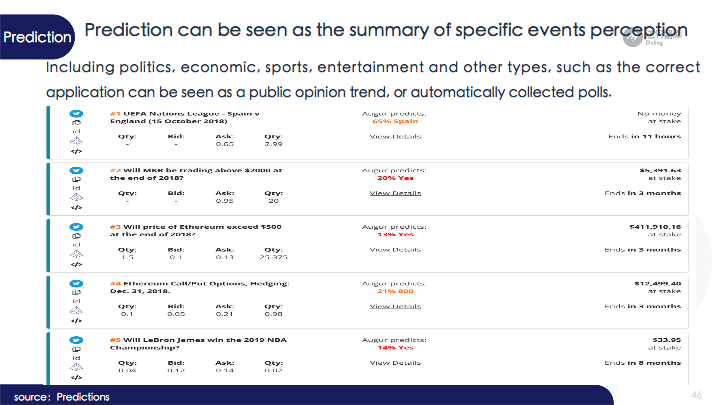This screenshot has height=405, width=720.
Task: Click the Twitter share icon for UEFA market
Action: point(76,113)
